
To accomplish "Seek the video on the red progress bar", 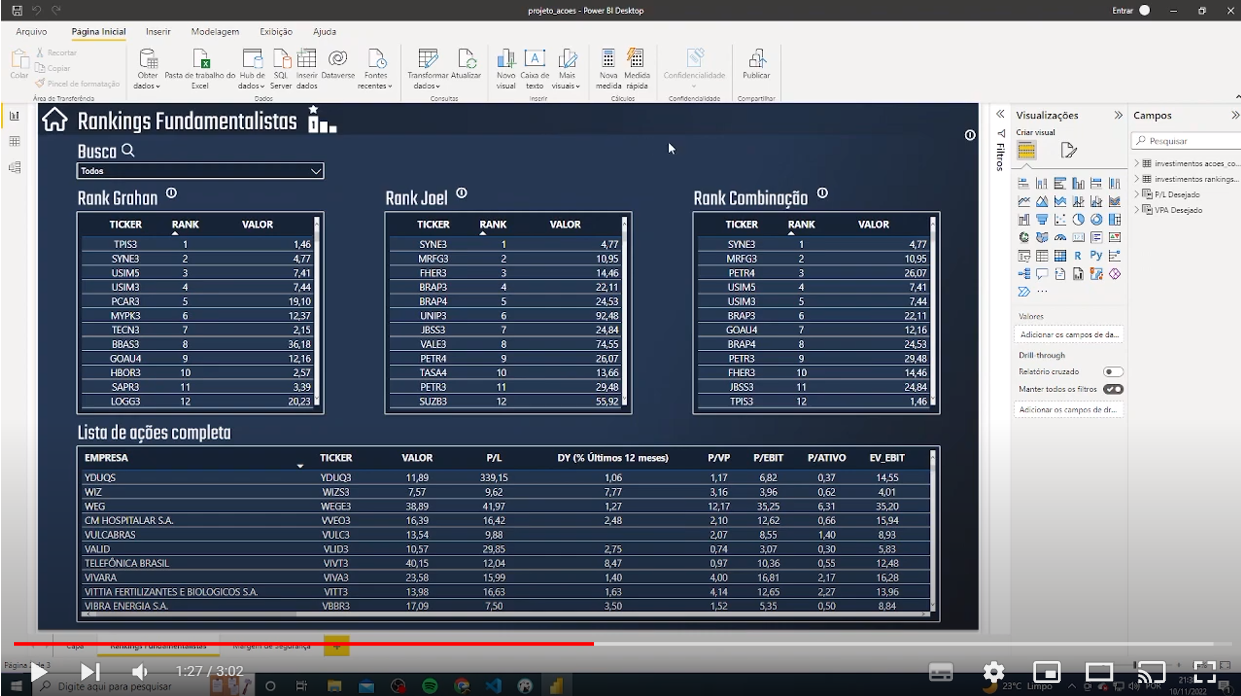I will point(304,644).
